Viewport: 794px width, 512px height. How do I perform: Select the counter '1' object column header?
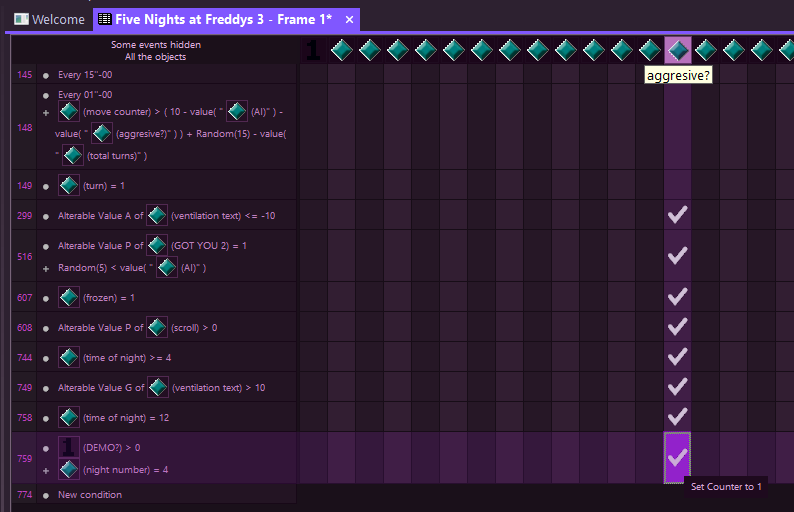pos(313,50)
